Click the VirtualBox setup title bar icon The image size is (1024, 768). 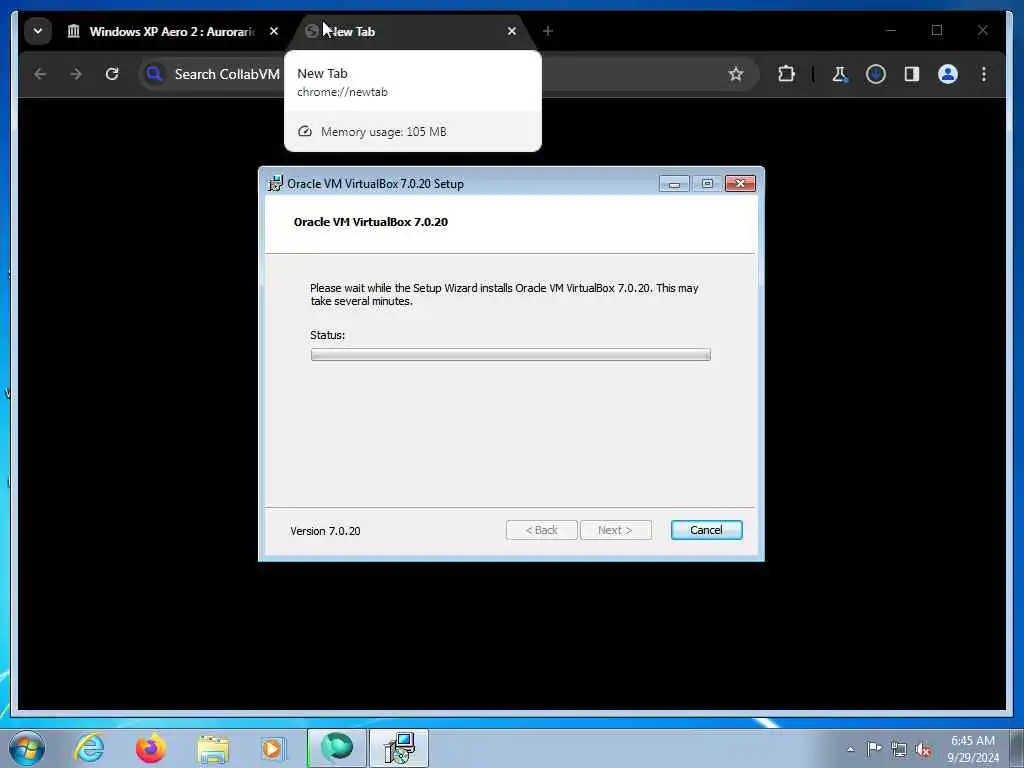276,184
